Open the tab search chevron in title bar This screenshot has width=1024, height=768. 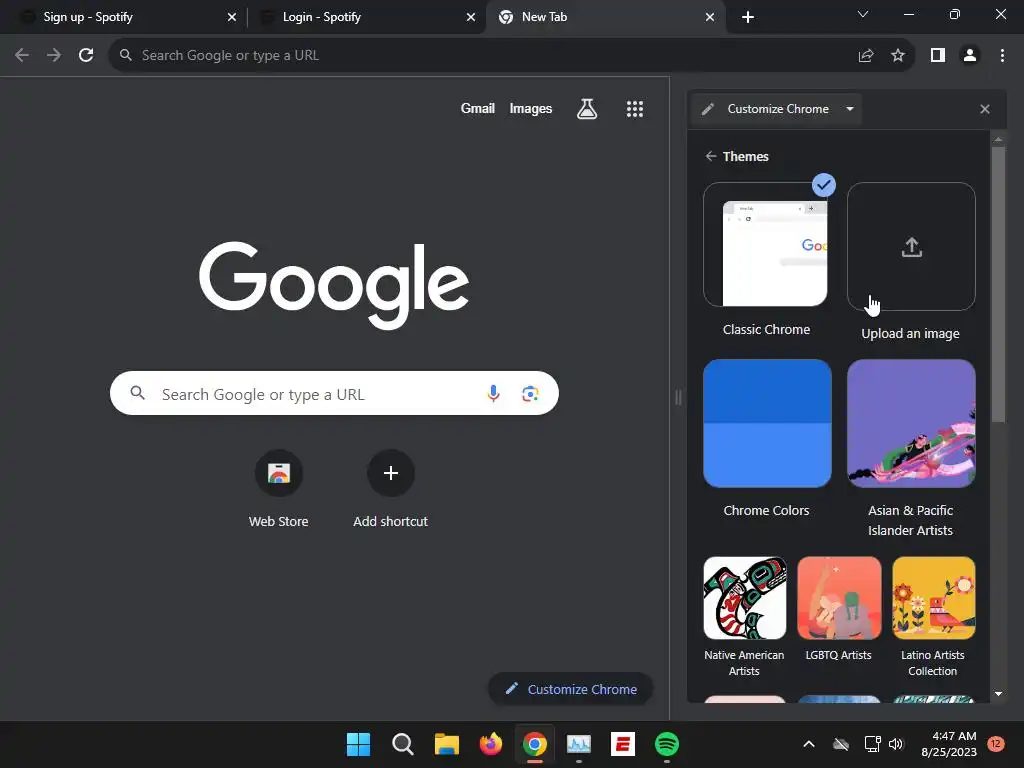pyautogui.click(x=863, y=14)
